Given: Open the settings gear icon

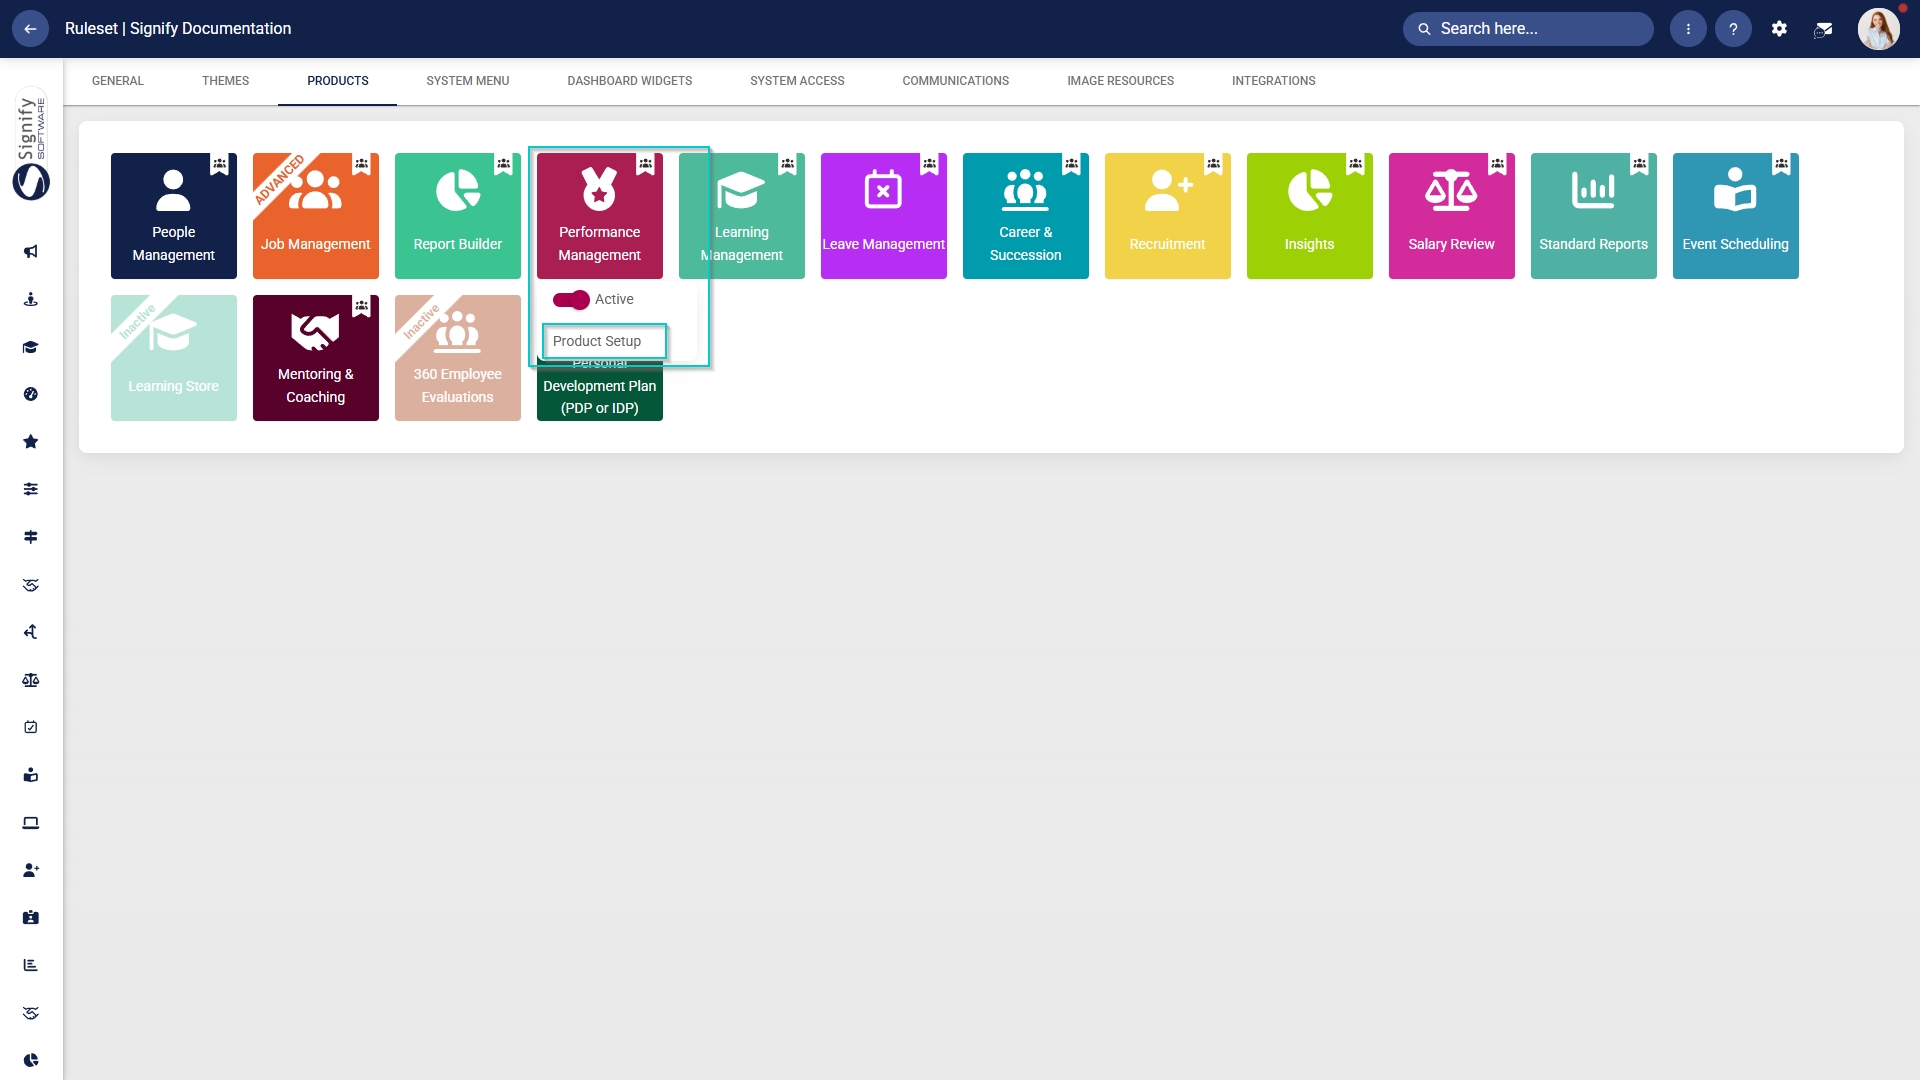Looking at the screenshot, I should (1779, 29).
